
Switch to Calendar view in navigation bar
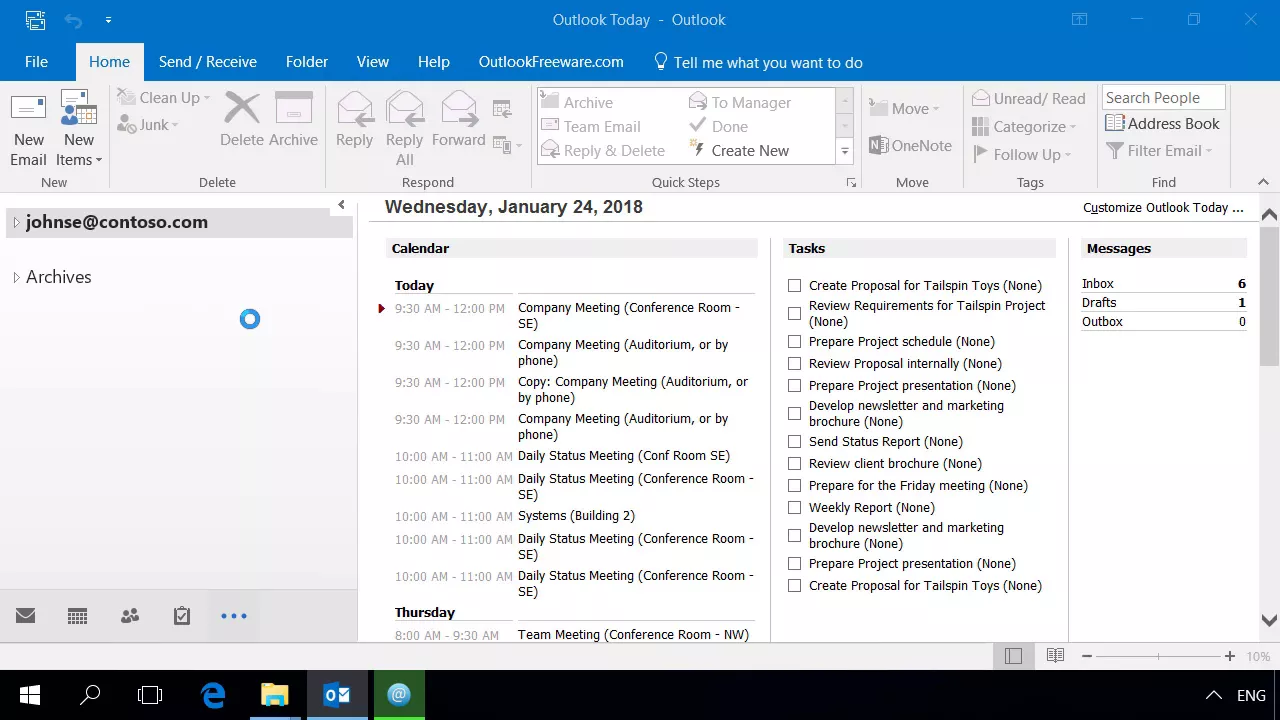click(x=78, y=616)
